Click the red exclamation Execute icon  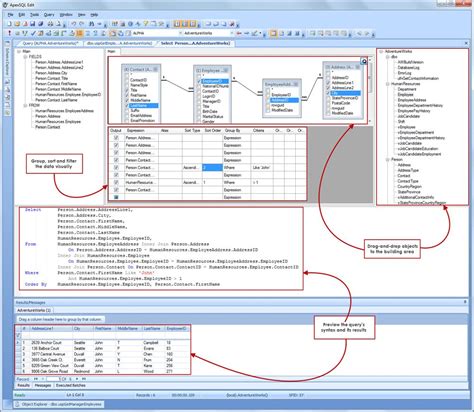[9, 33]
